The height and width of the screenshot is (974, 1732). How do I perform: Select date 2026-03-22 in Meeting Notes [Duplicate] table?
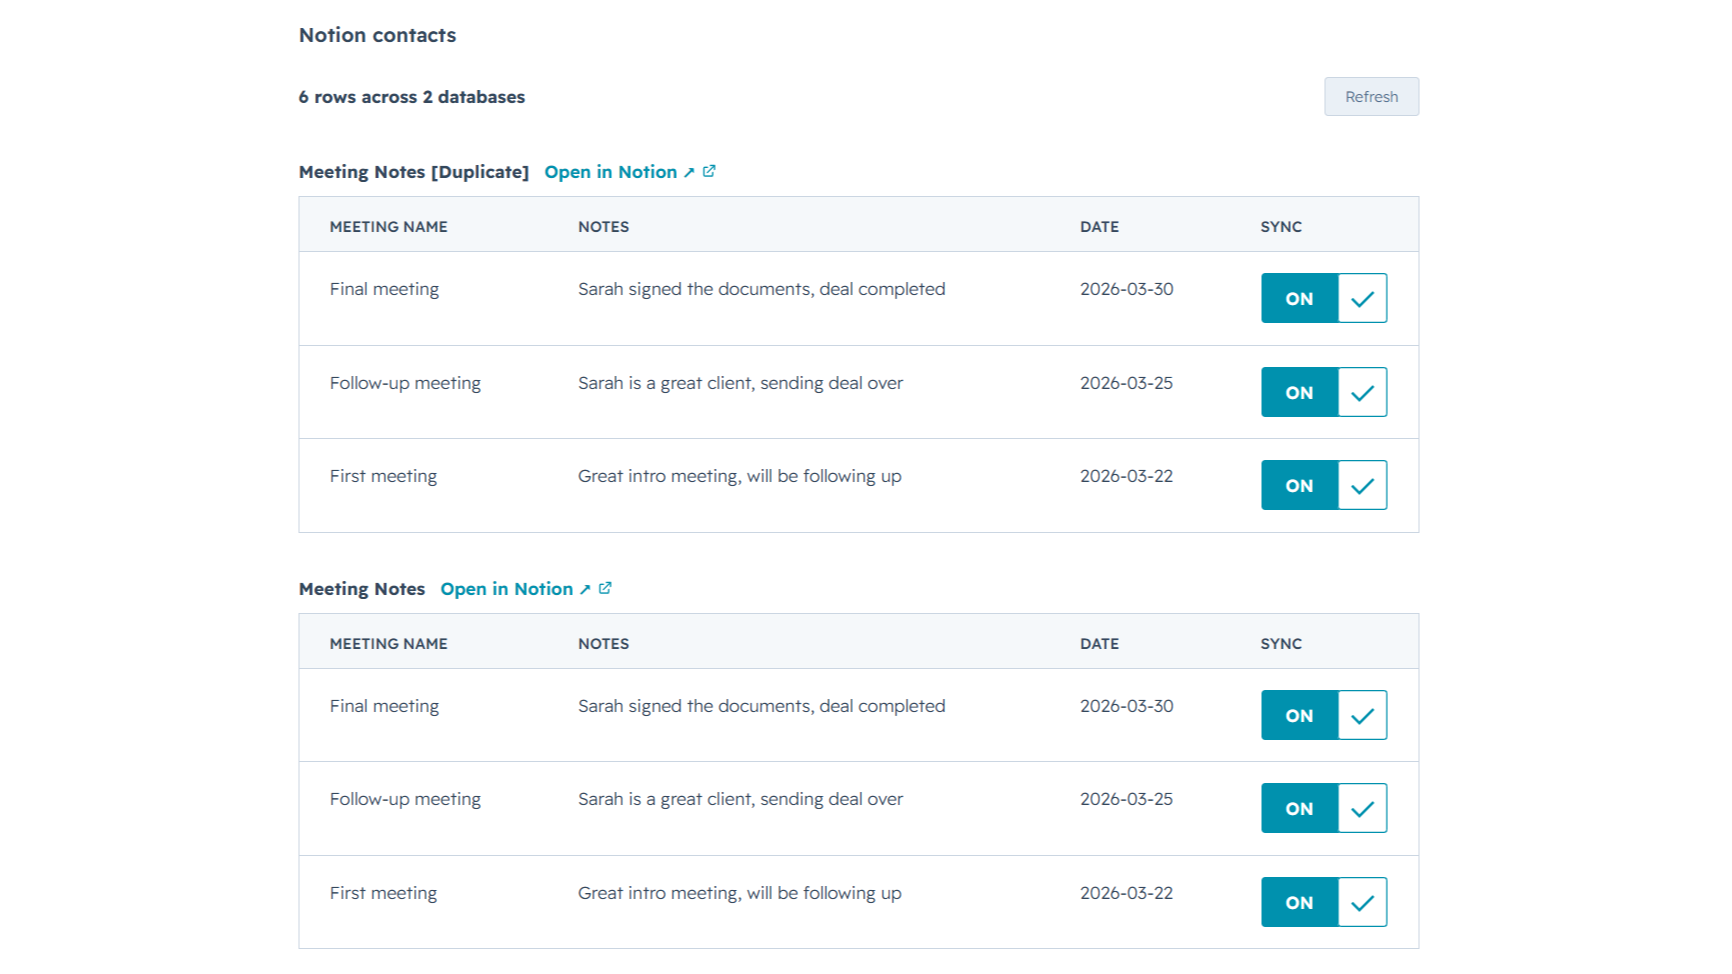tap(1126, 476)
